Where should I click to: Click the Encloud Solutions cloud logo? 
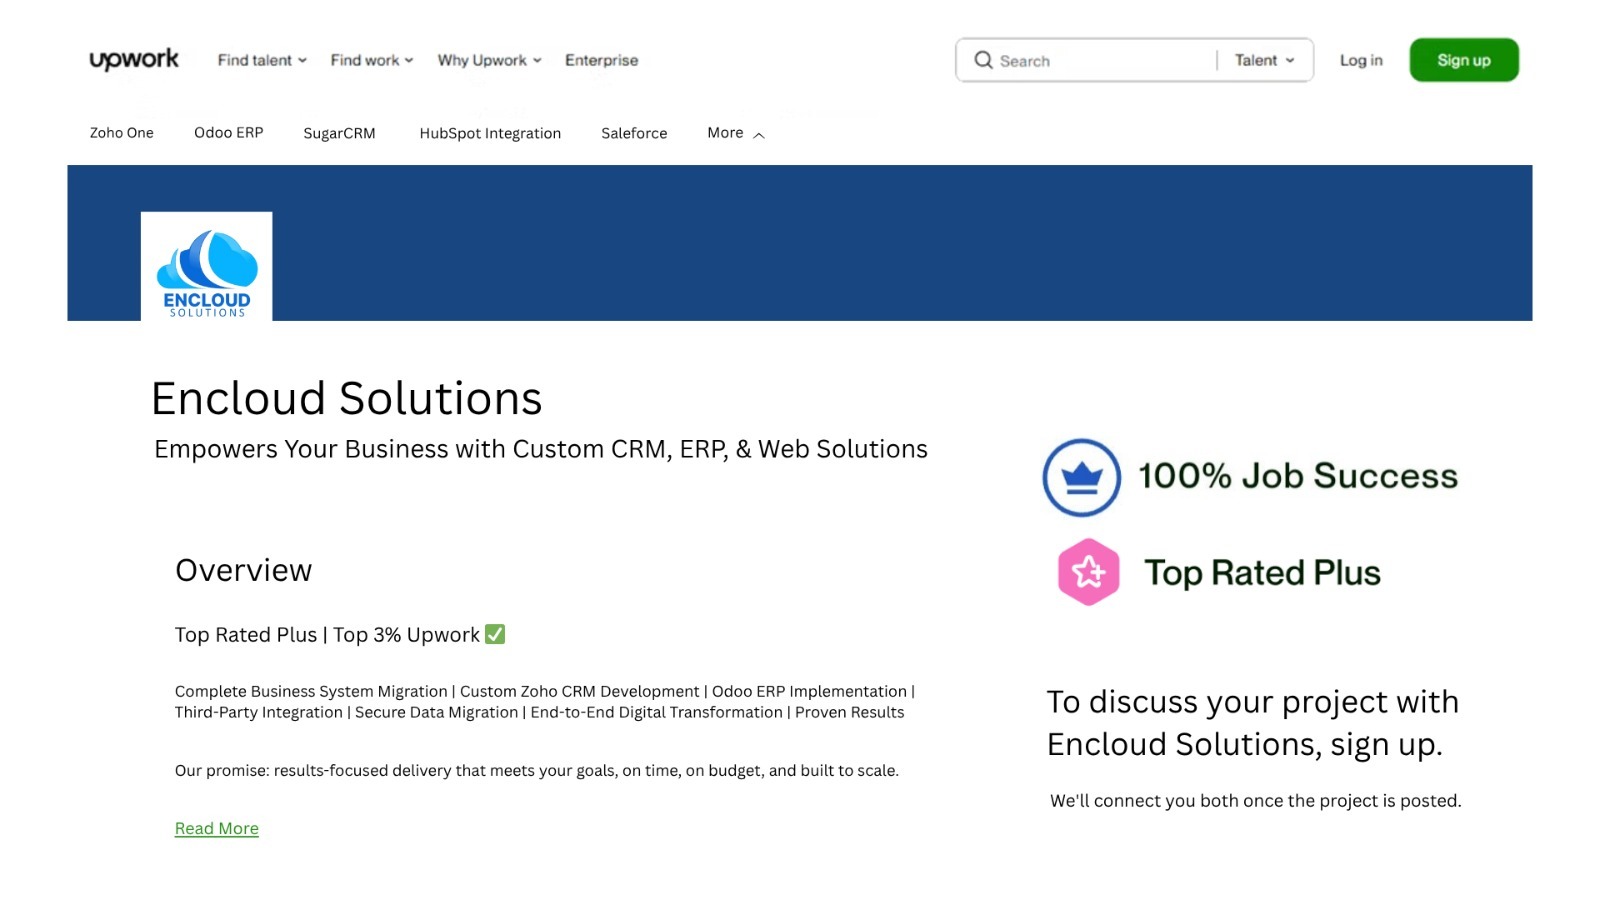click(207, 266)
